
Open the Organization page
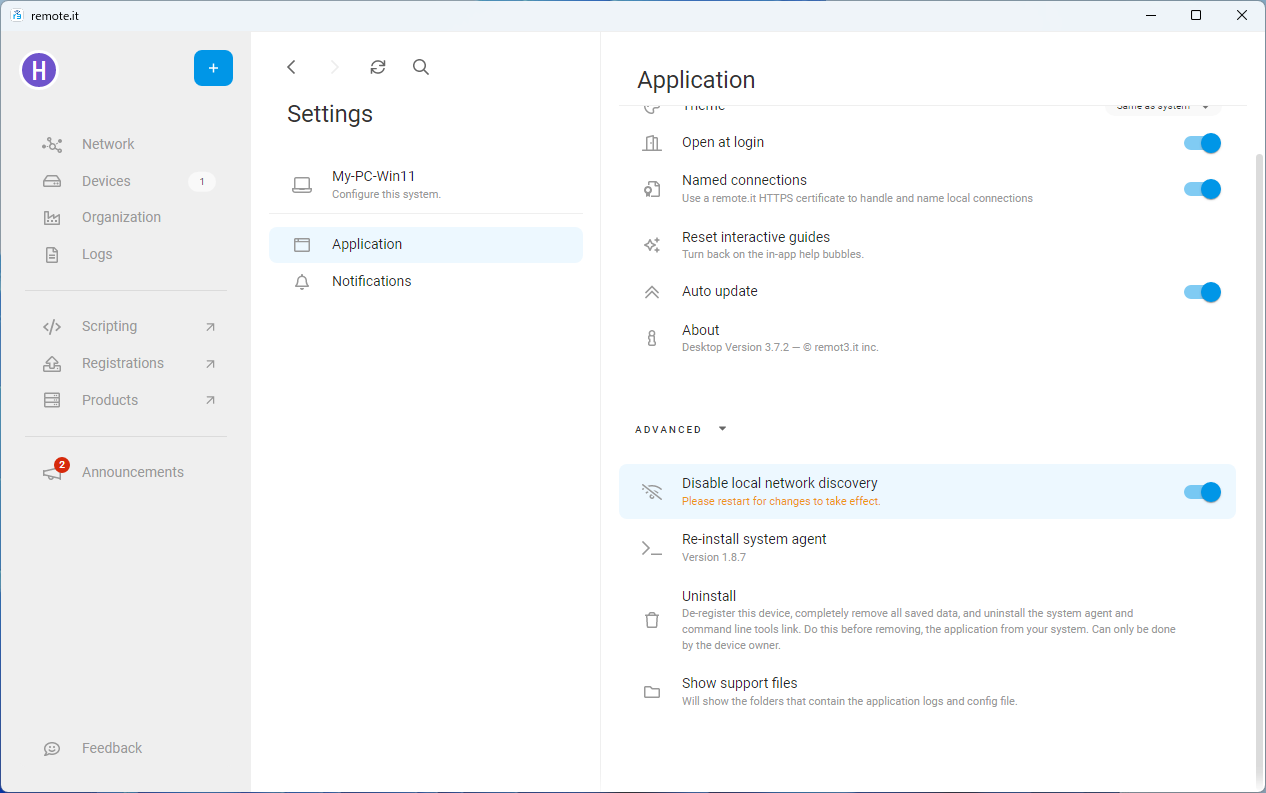point(126,218)
